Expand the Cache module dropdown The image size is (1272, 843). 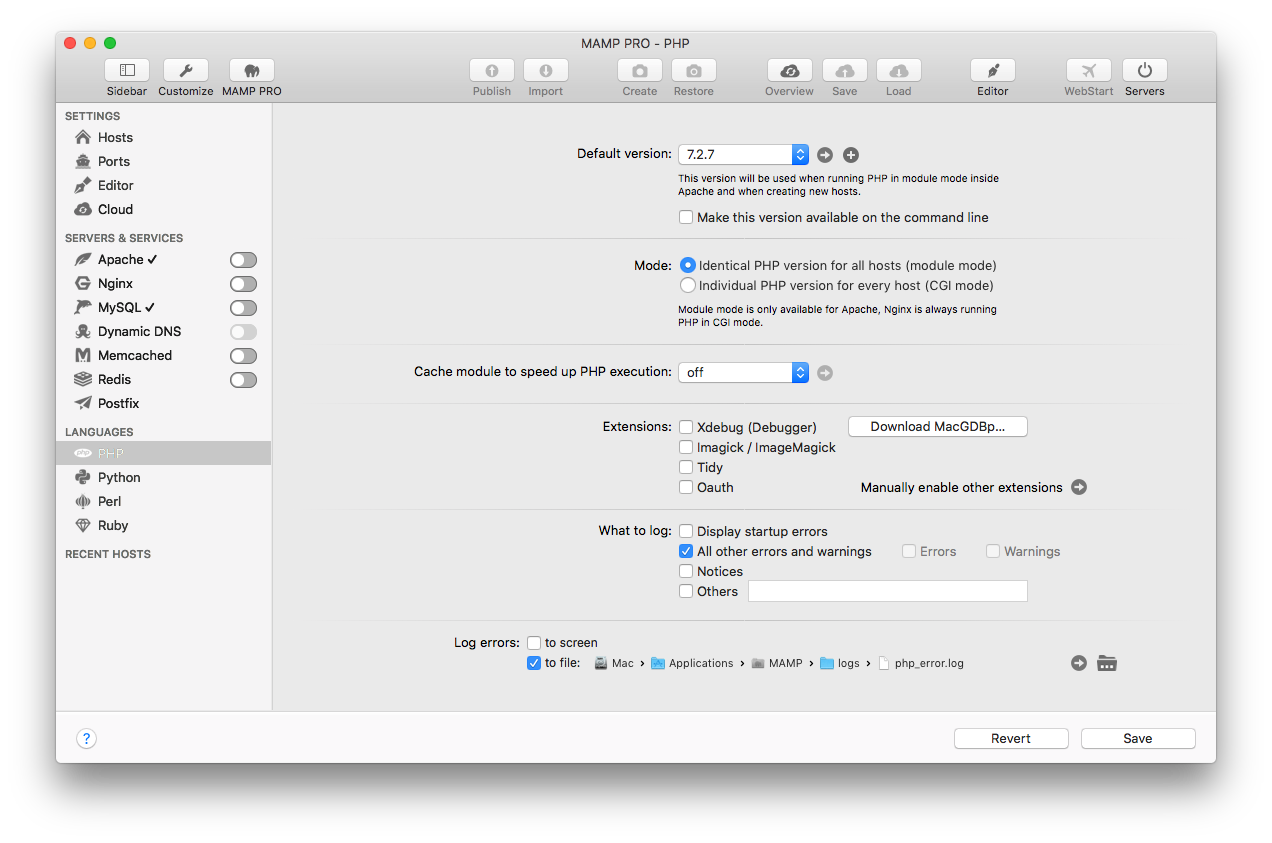coord(743,372)
